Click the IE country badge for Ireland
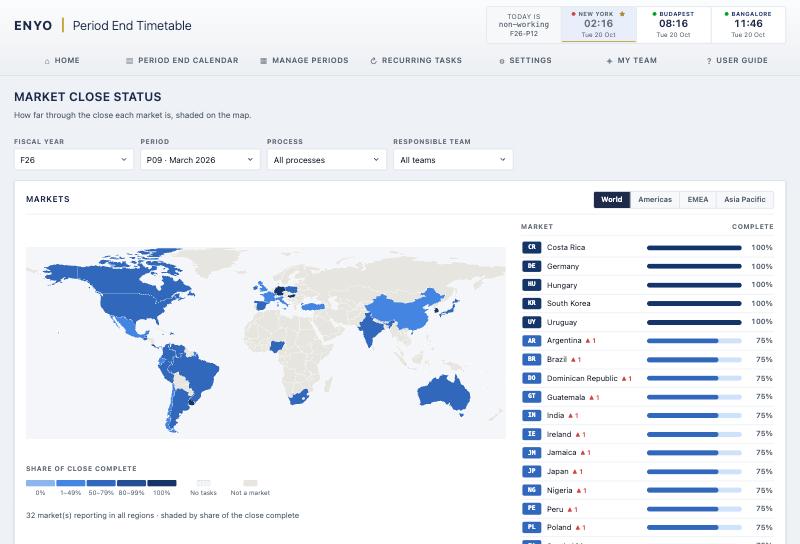800x544 pixels. [x=532, y=434]
